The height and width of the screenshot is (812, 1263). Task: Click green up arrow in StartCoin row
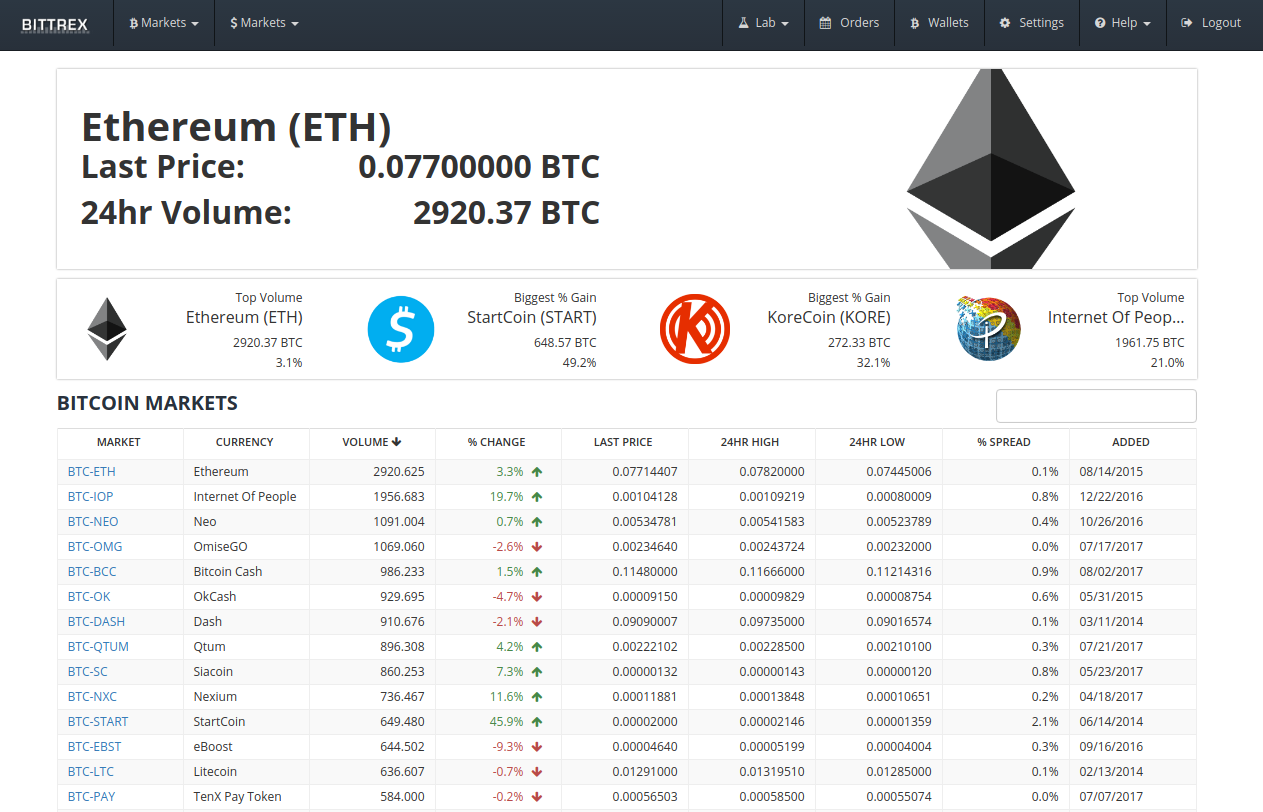(x=537, y=722)
